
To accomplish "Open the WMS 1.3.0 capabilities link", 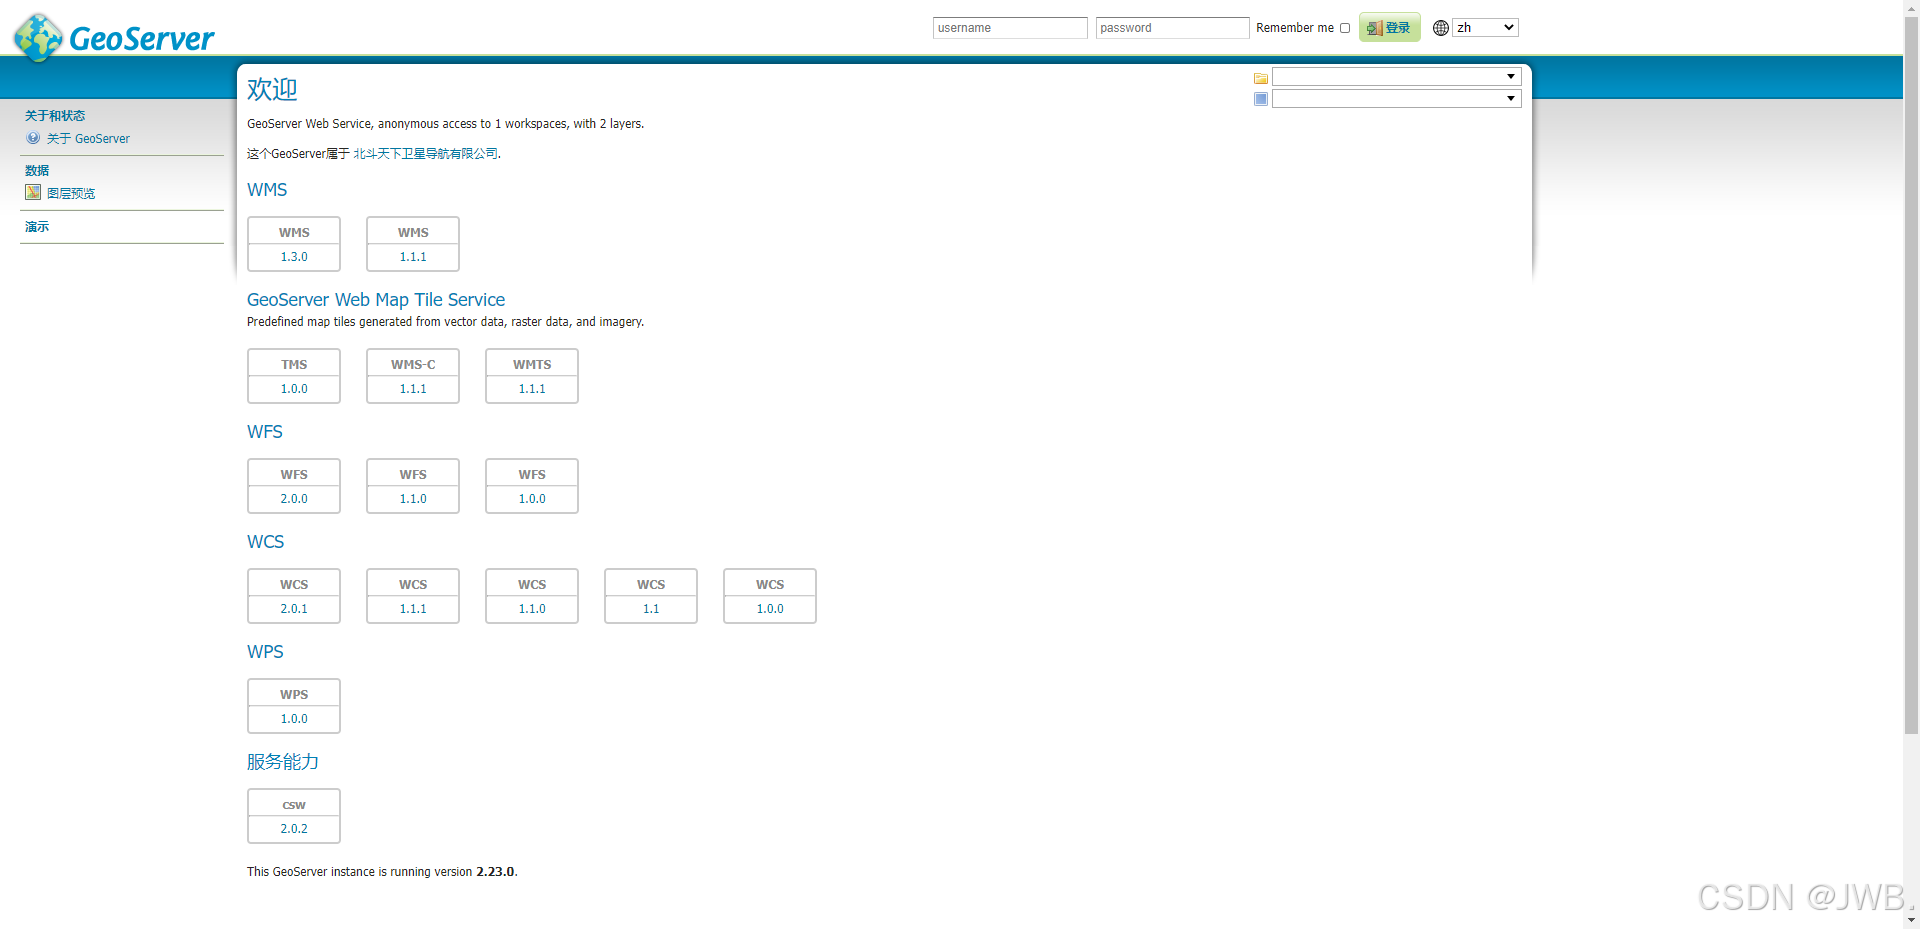I will pyautogui.click(x=293, y=256).
